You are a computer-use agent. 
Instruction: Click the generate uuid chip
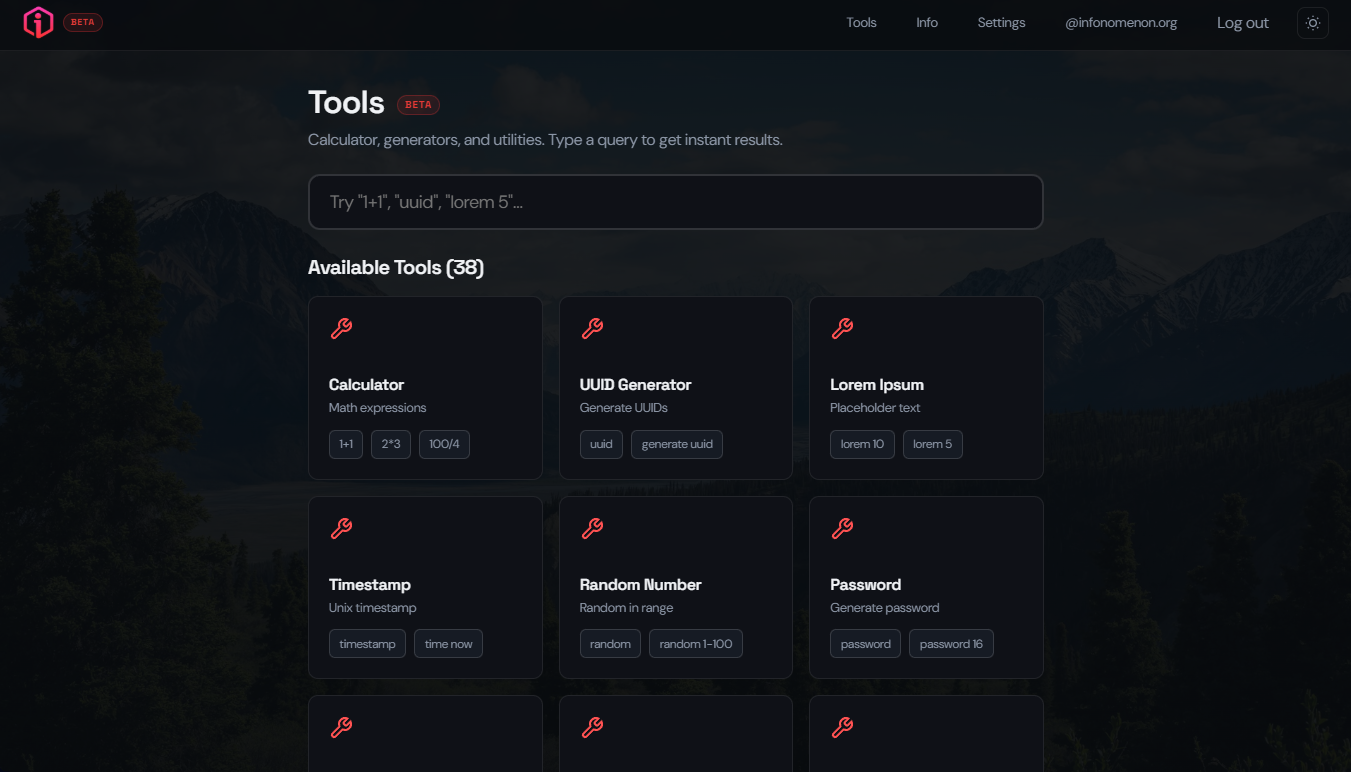tap(677, 444)
